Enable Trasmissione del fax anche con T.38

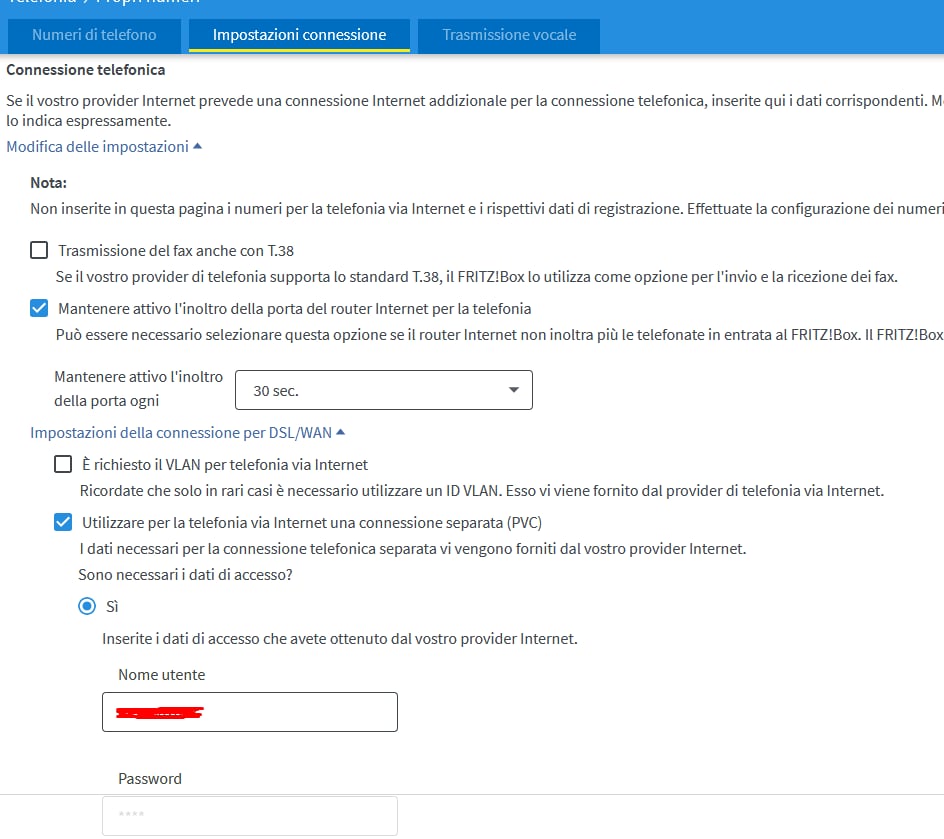pos(39,250)
